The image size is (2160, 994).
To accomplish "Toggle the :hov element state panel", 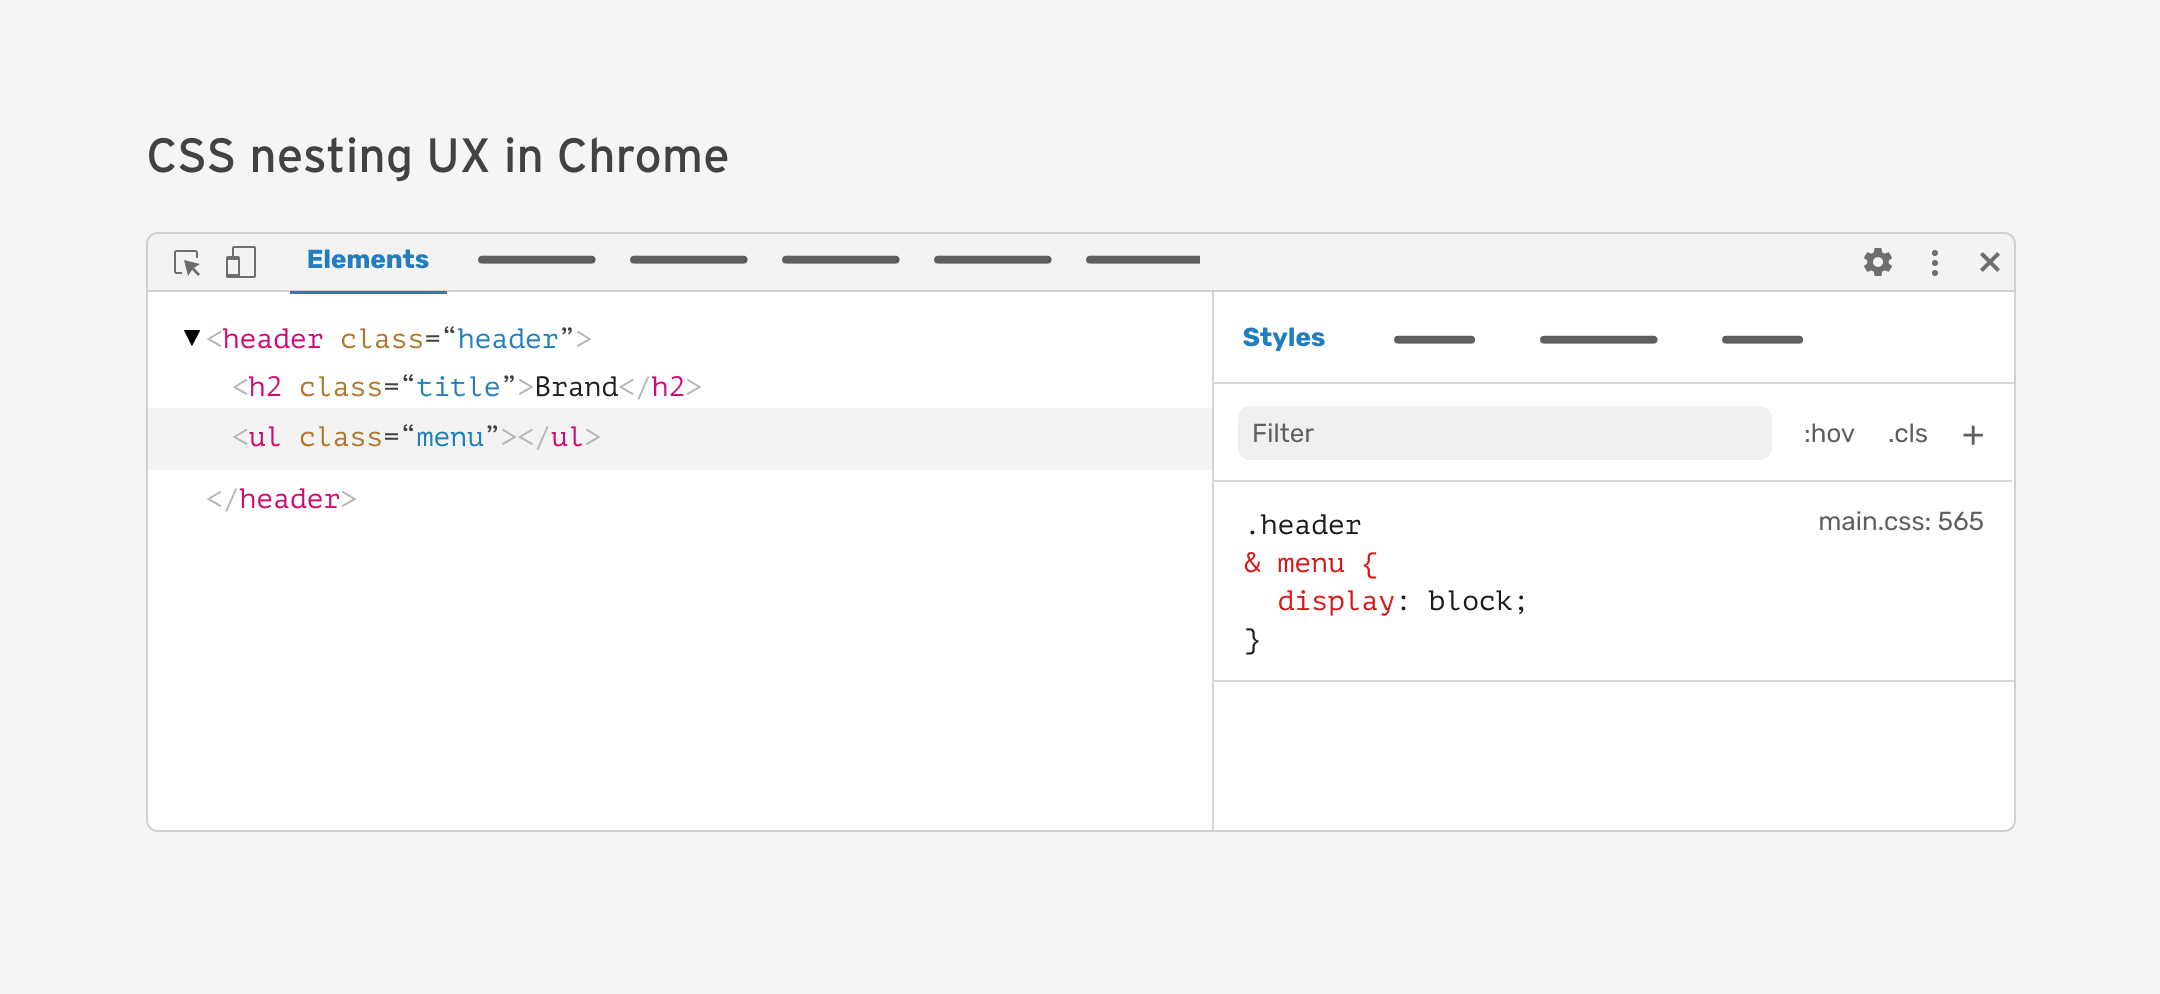I will (x=1828, y=434).
